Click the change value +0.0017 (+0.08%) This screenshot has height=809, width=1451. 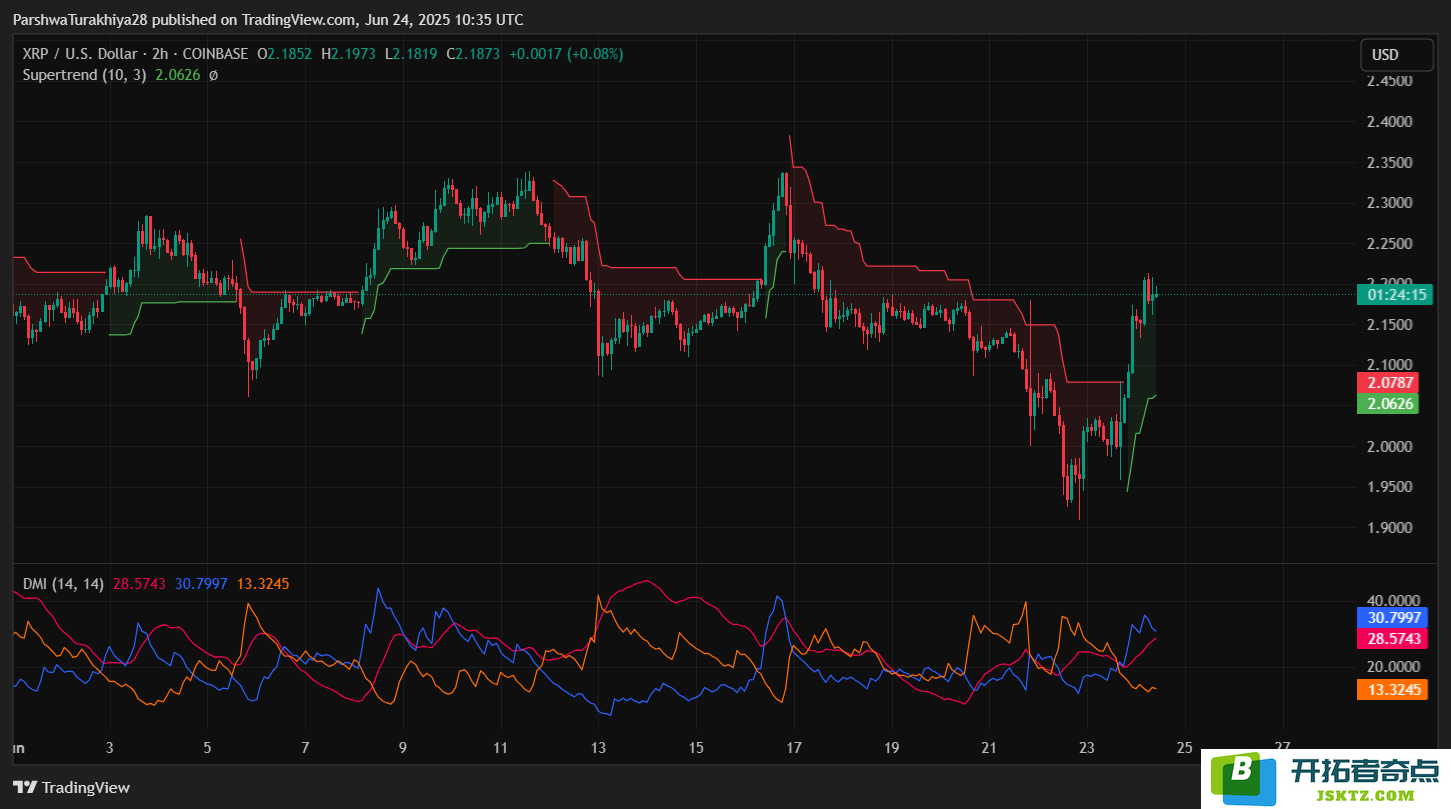566,54
